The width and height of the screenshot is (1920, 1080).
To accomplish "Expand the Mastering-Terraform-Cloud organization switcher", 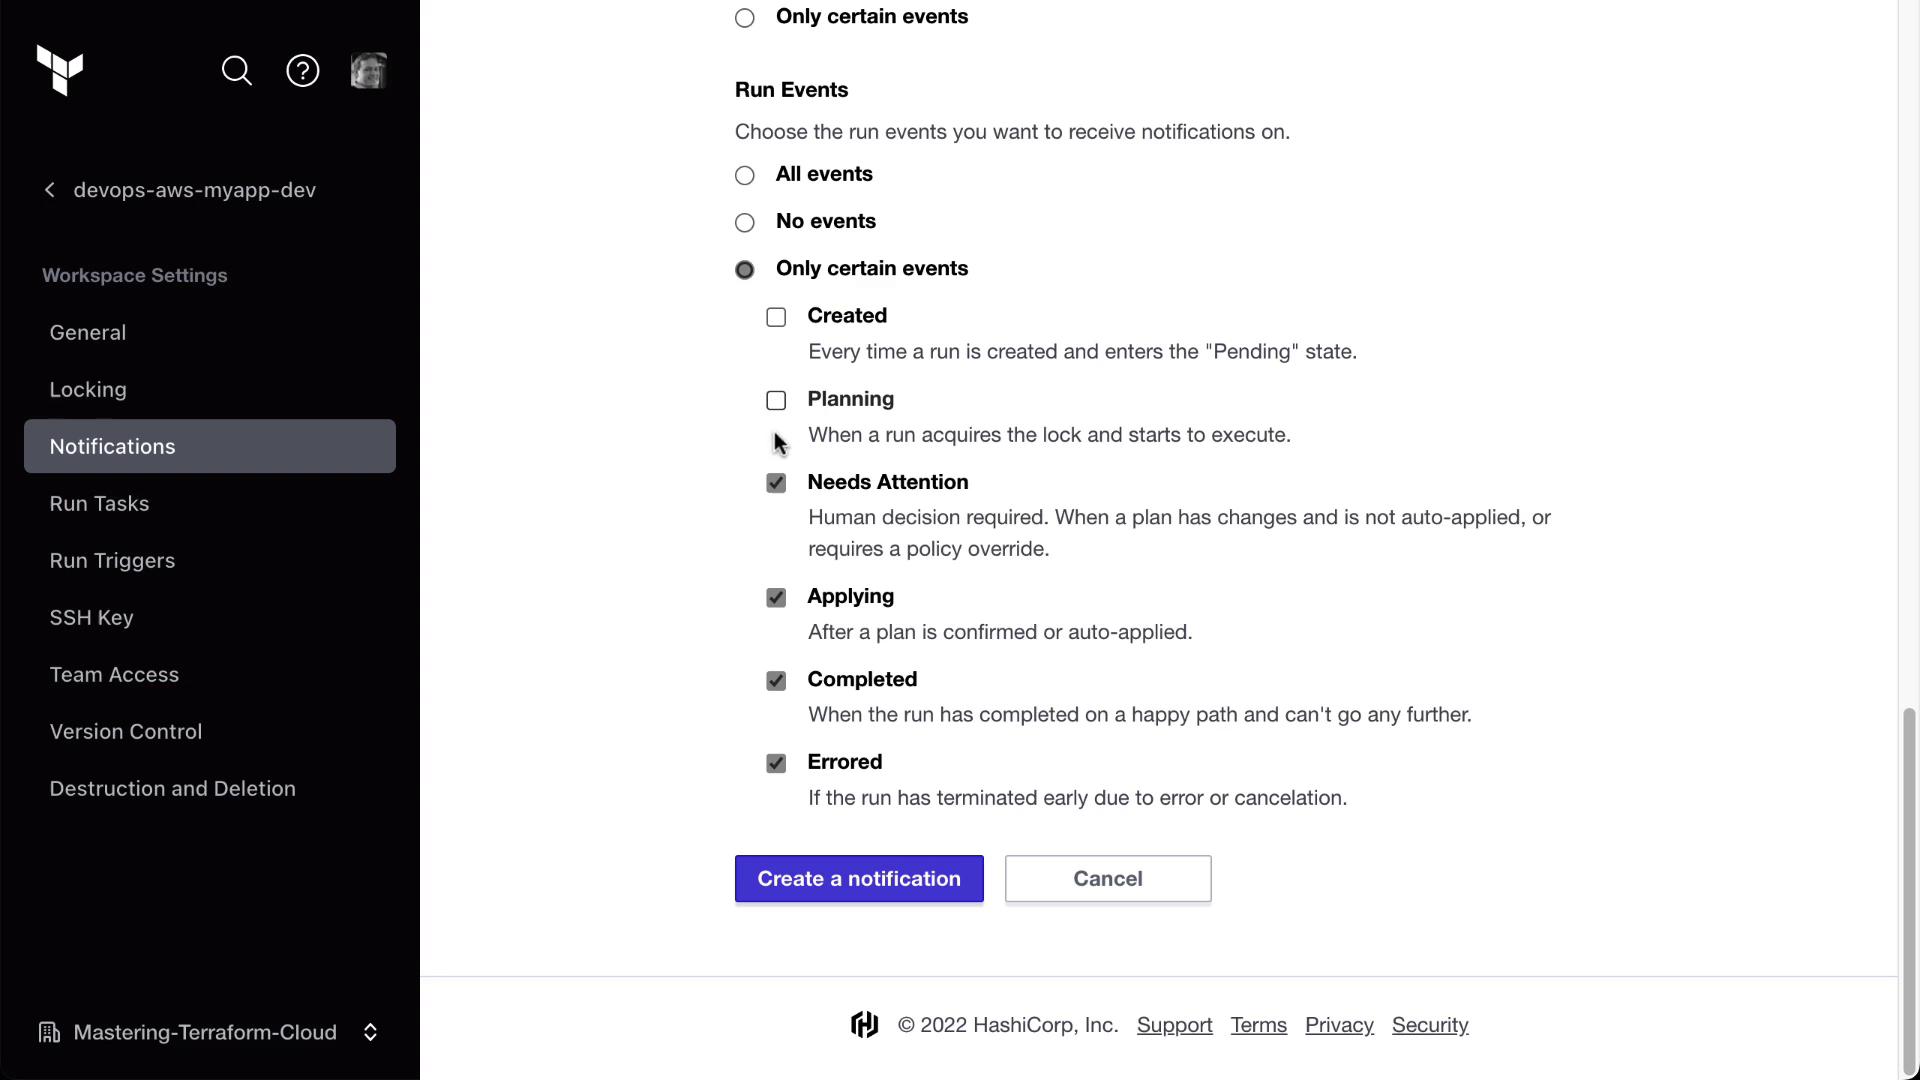I will point(370,1032).
